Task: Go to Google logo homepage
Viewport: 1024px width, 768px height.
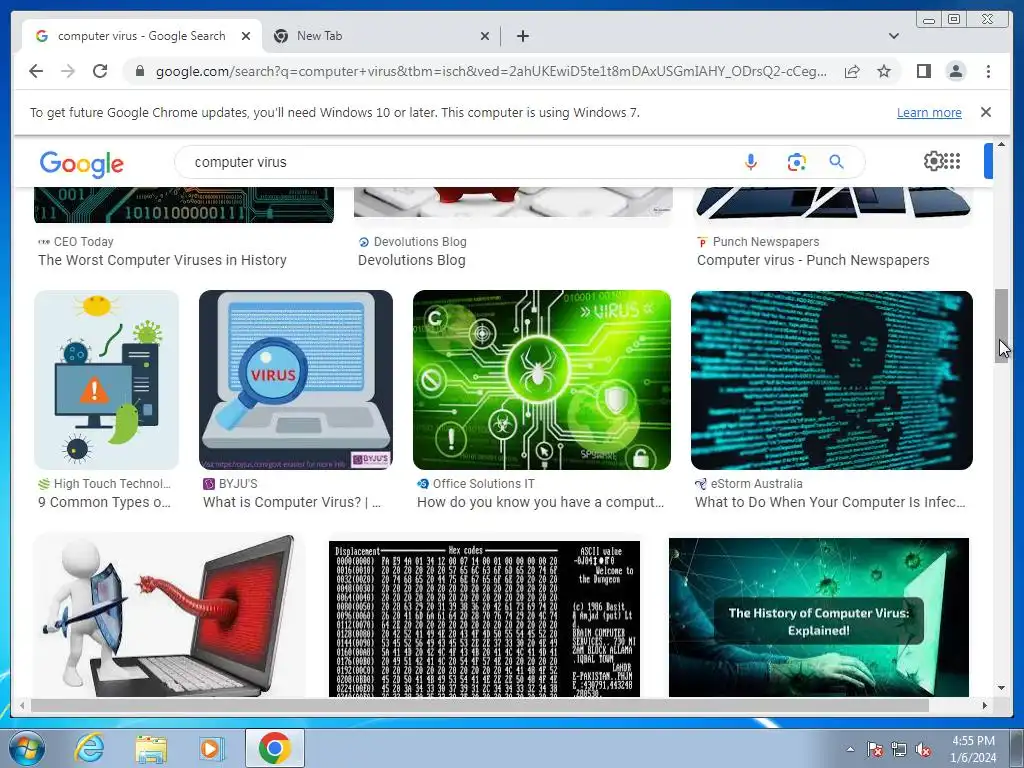Action: click(82, 164)
